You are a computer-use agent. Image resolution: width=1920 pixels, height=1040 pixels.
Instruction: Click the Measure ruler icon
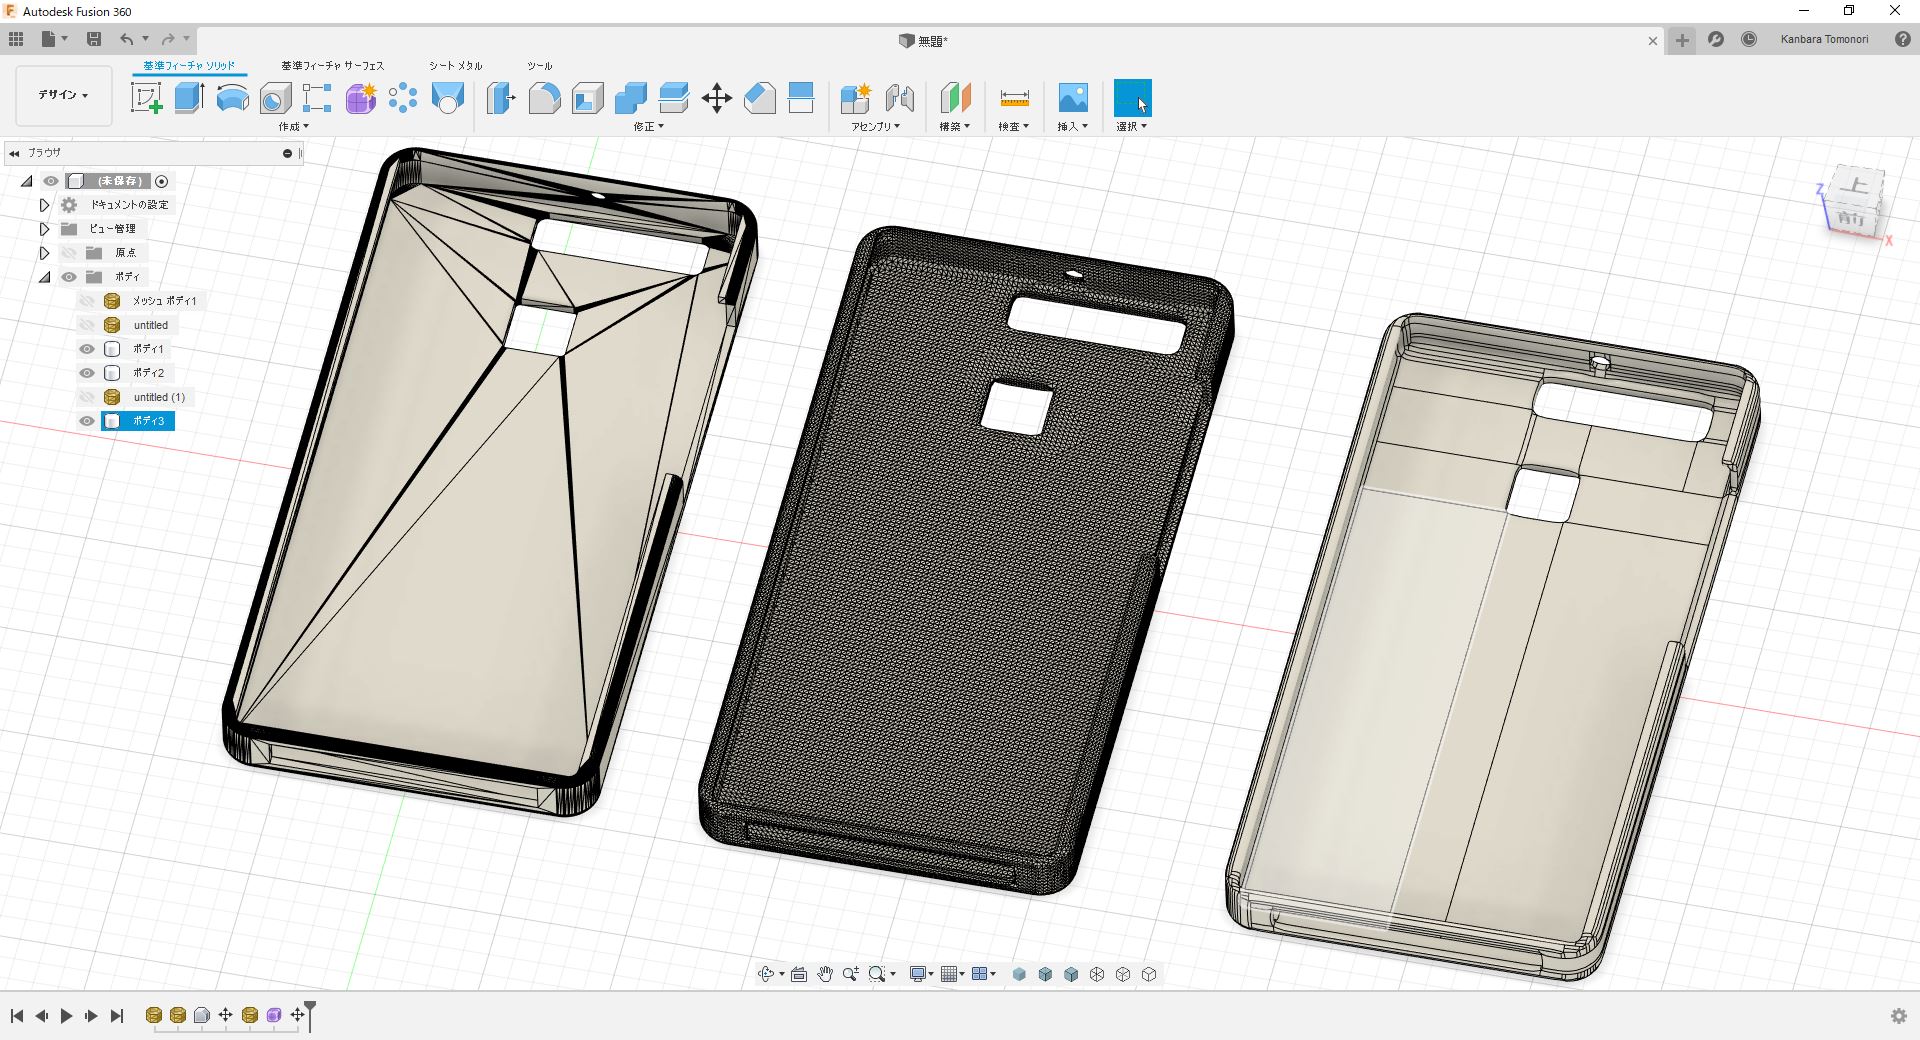1014,98
